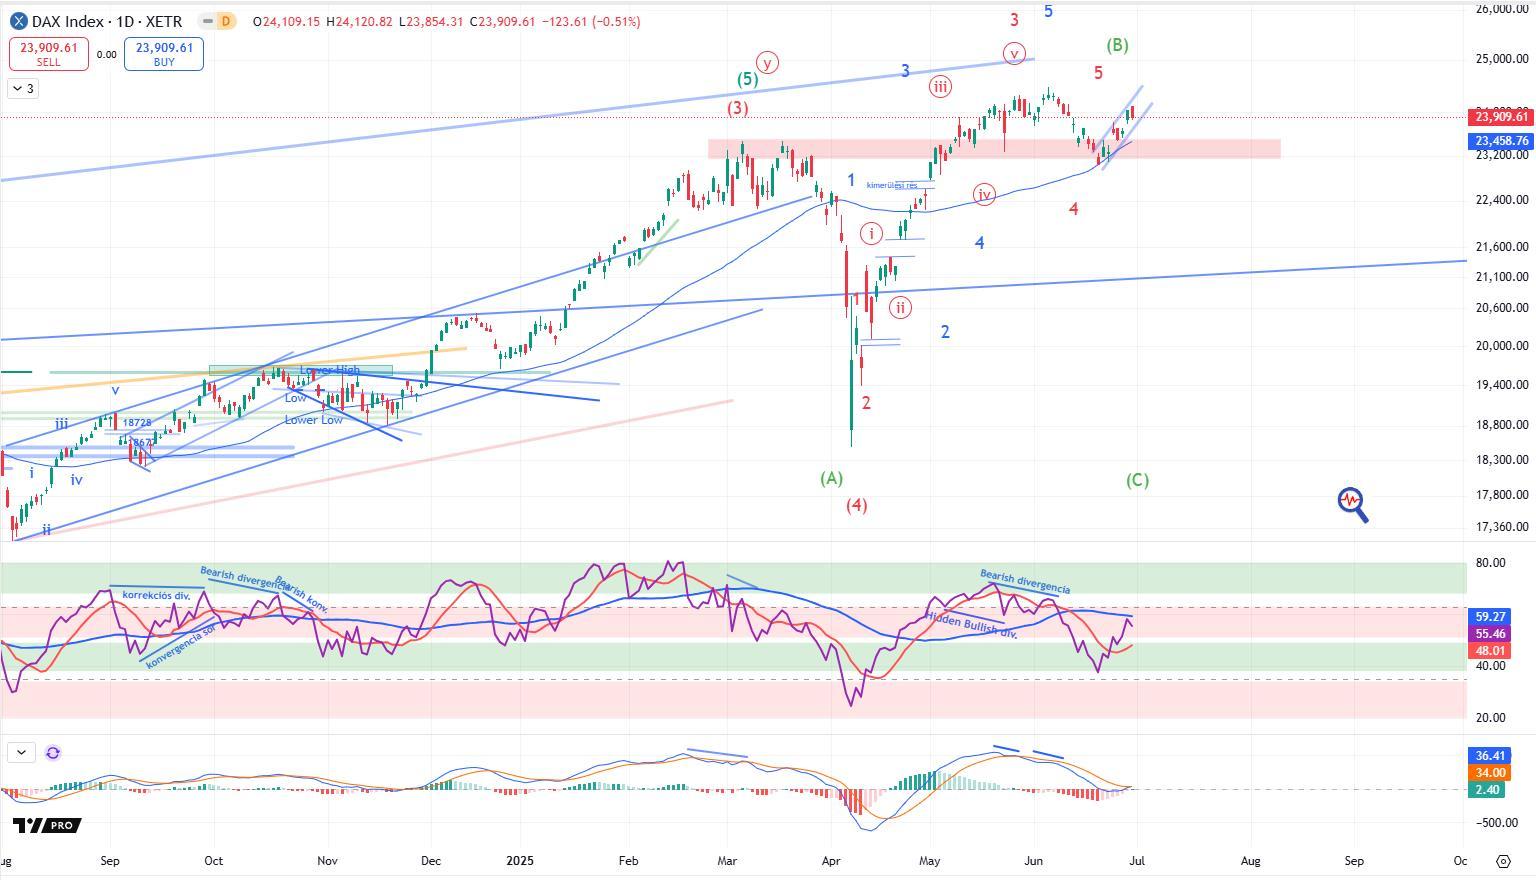
Task: Select the circled iv wave label
Action: point(984,195)
